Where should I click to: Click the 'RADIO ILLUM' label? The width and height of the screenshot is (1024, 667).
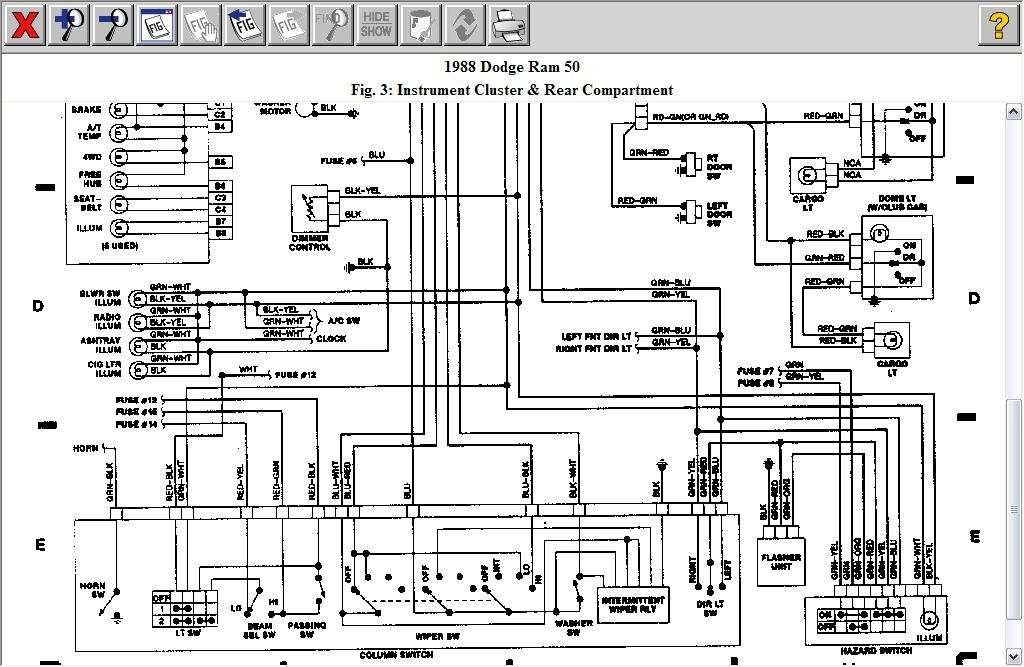107,321
